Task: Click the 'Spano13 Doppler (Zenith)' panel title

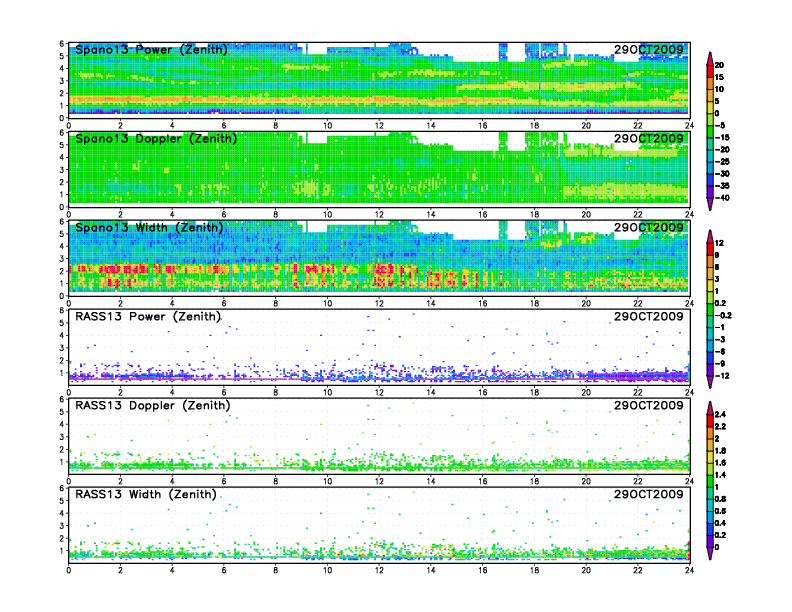Action: 156,139
